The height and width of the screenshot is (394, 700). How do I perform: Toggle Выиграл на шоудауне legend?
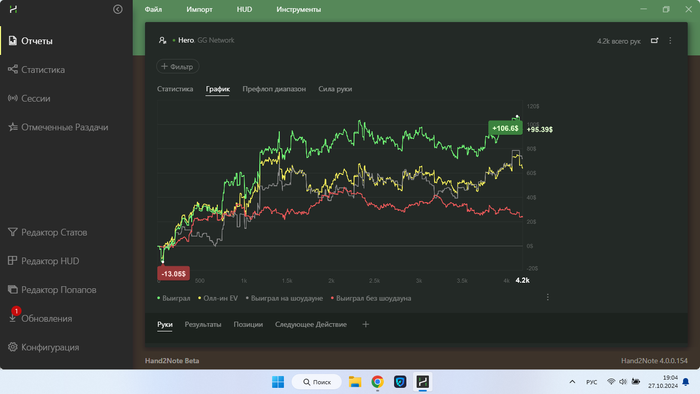(284, 298)
